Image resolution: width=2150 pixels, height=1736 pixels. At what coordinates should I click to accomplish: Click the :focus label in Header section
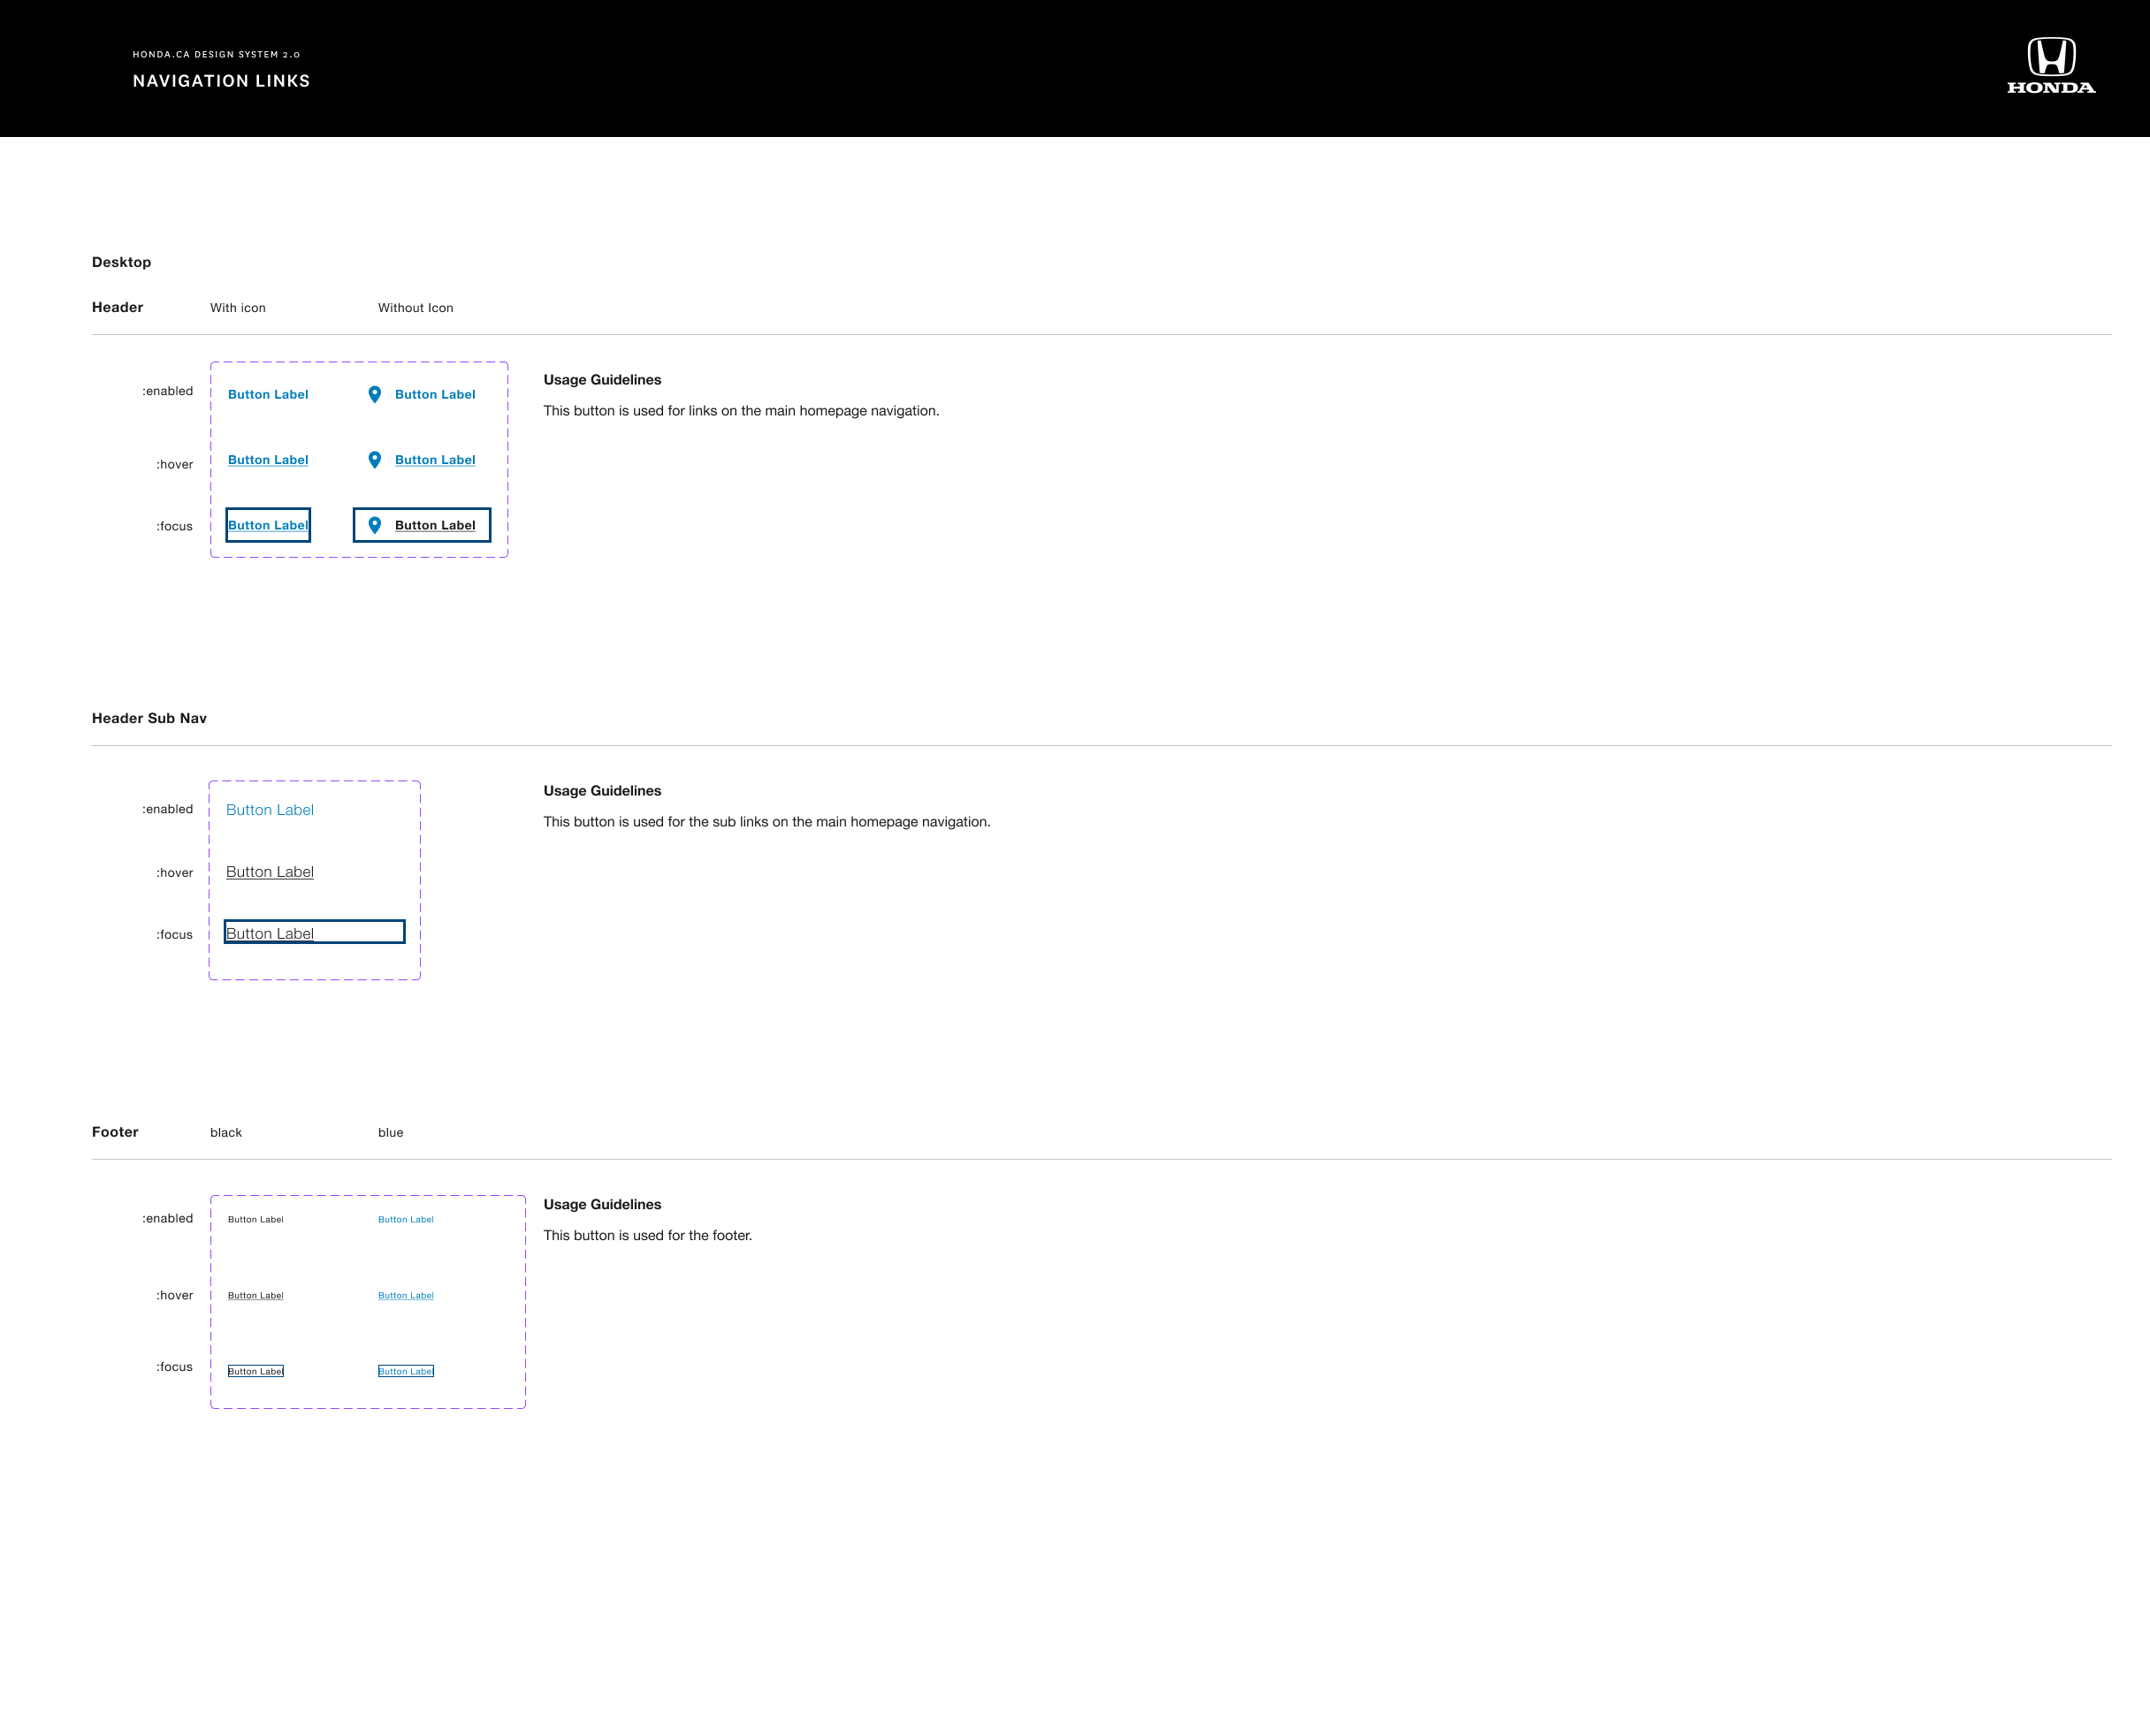174,526
